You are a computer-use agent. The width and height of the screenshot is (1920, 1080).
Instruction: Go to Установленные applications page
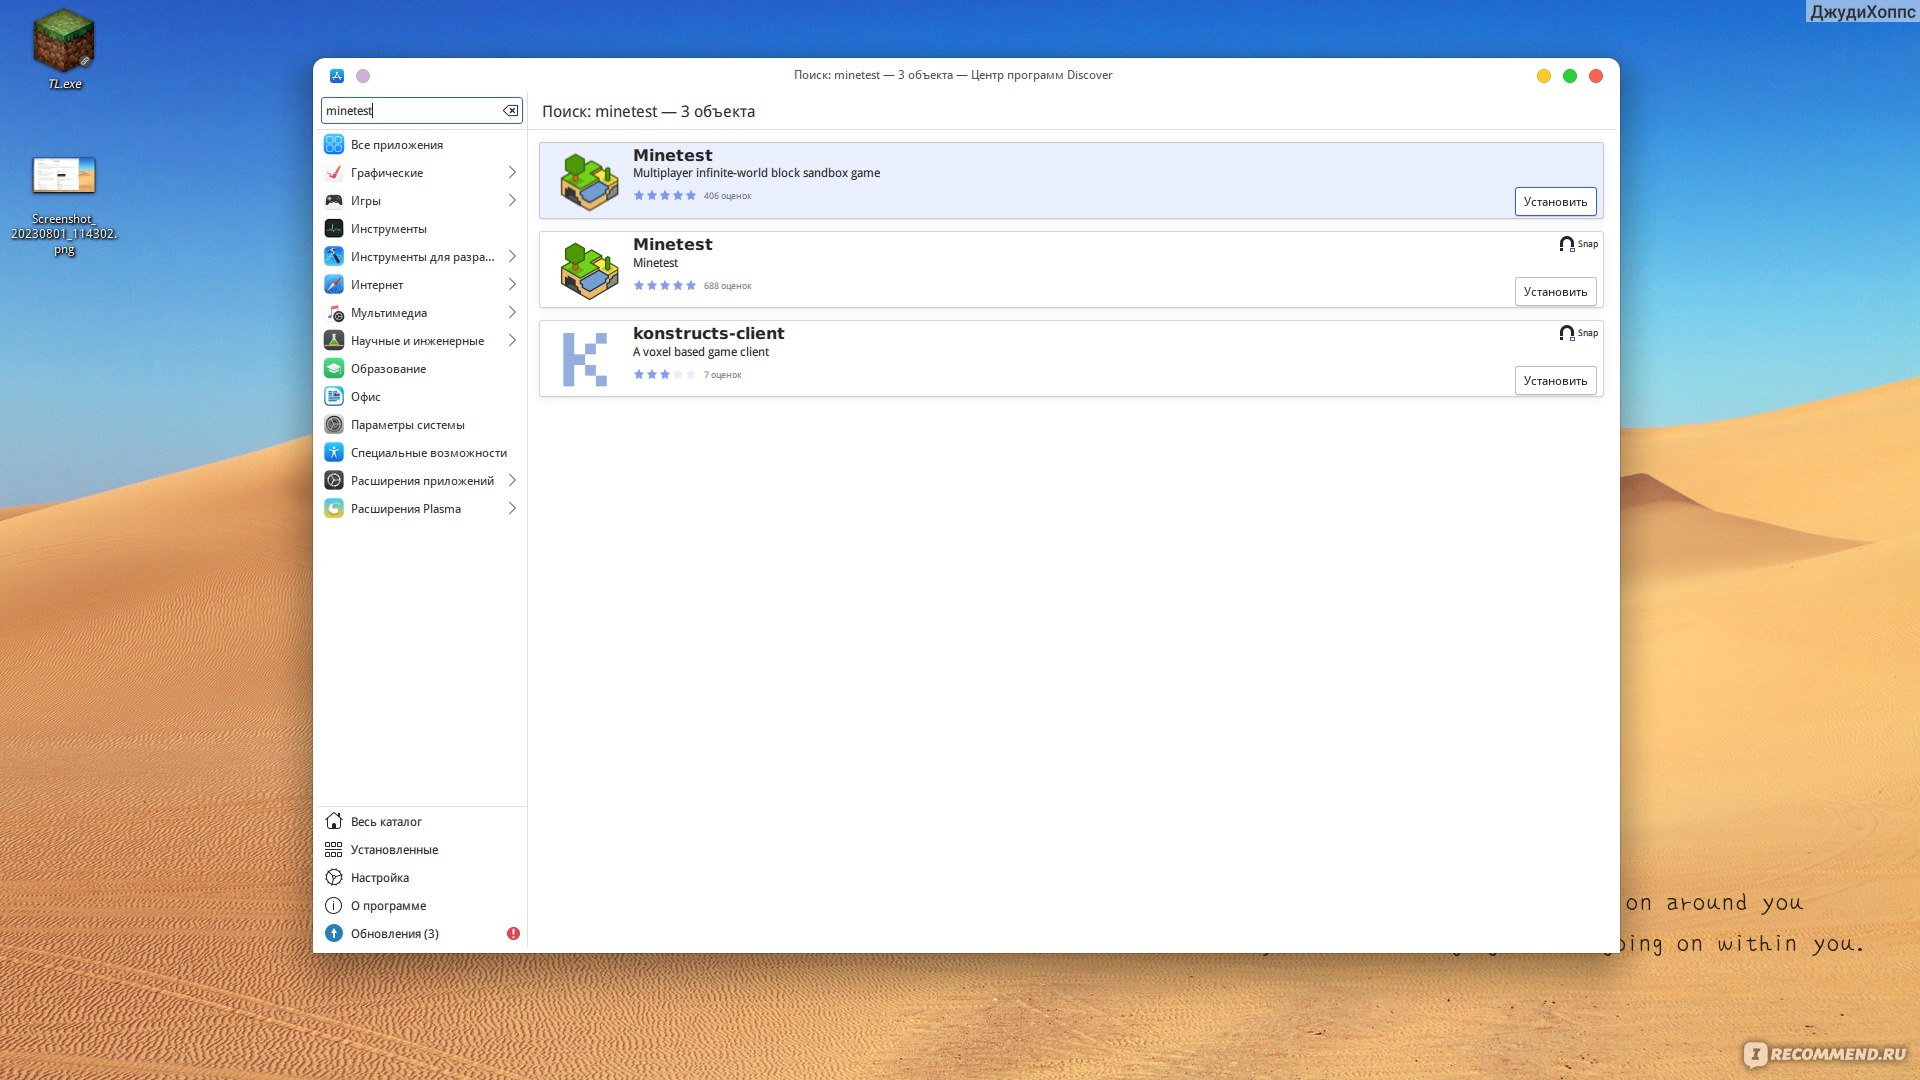click(421, 850)
